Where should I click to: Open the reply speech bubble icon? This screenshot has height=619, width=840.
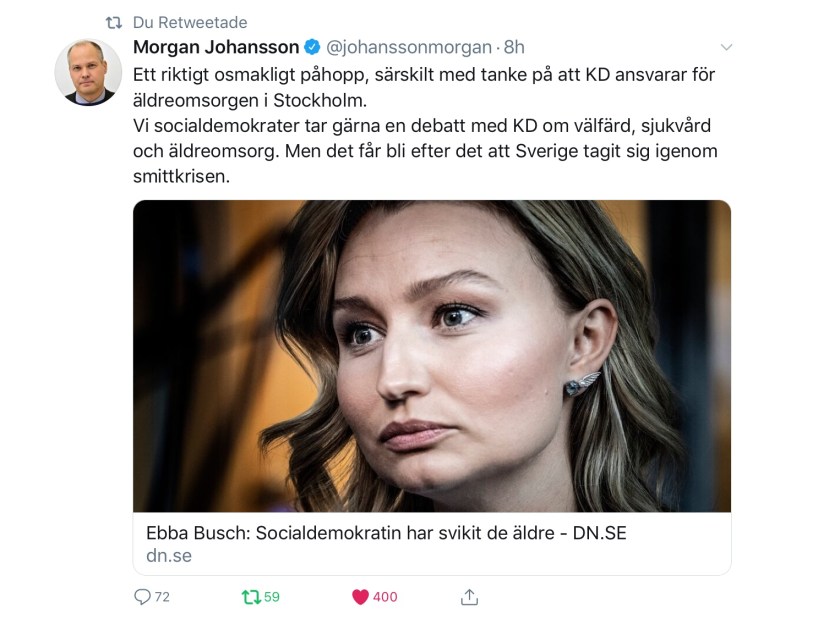[142, 596]
